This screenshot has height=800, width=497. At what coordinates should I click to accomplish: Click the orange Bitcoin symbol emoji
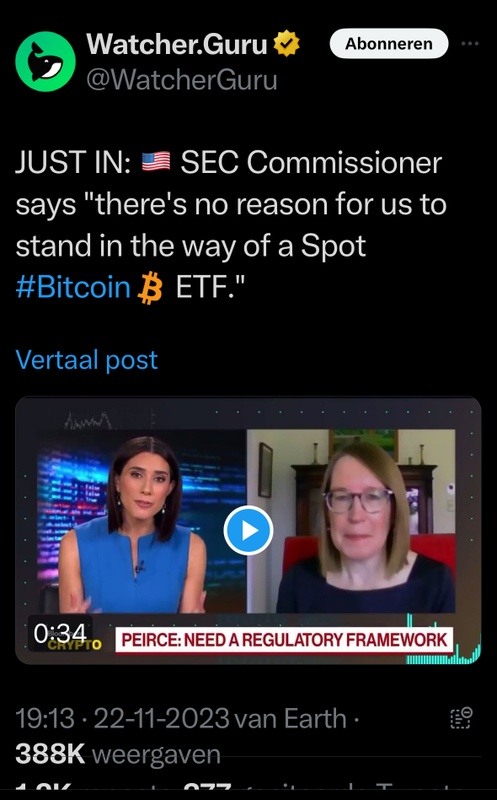(150, 288)
